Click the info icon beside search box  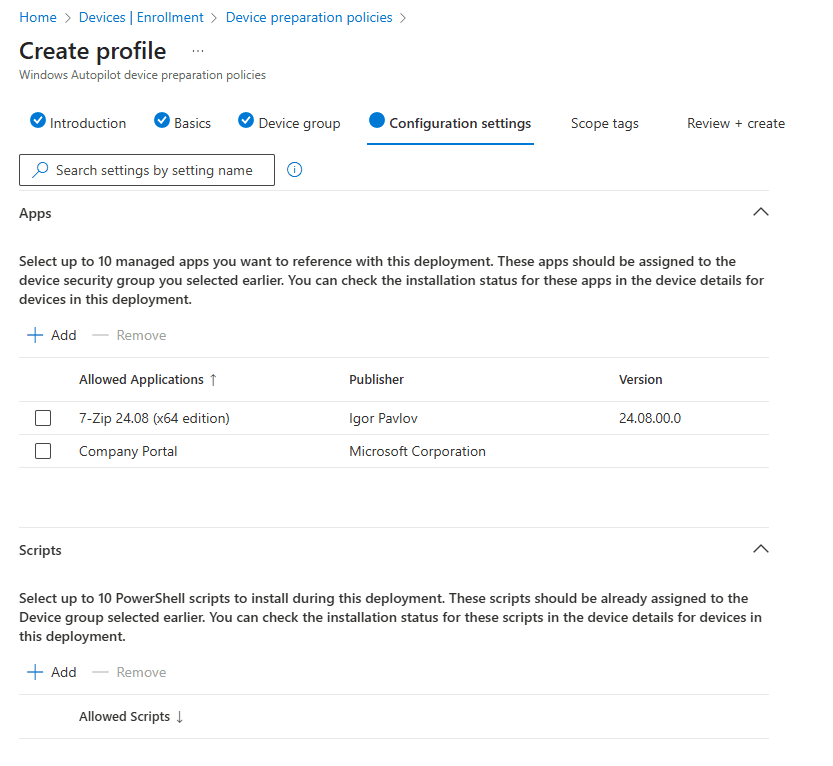tap(294, 170)
